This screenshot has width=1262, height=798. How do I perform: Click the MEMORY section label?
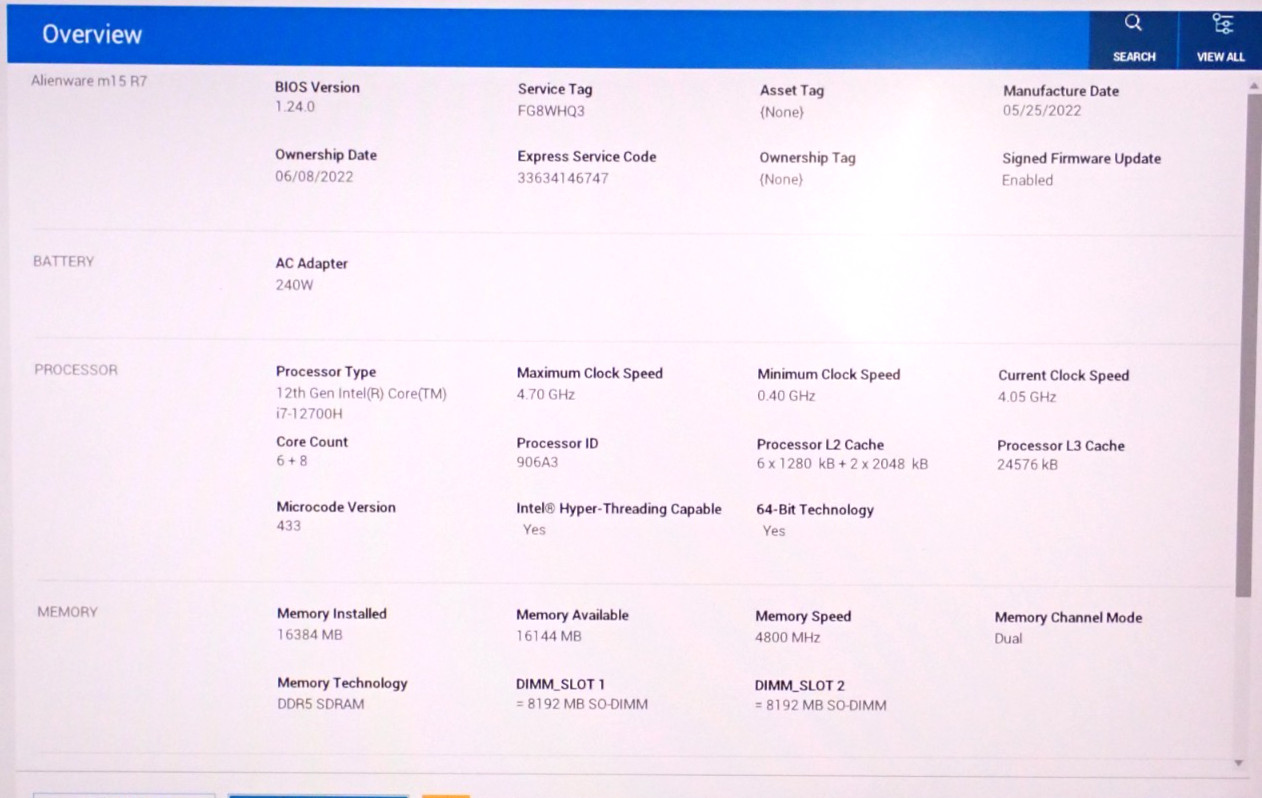click(x=68, y=612)
